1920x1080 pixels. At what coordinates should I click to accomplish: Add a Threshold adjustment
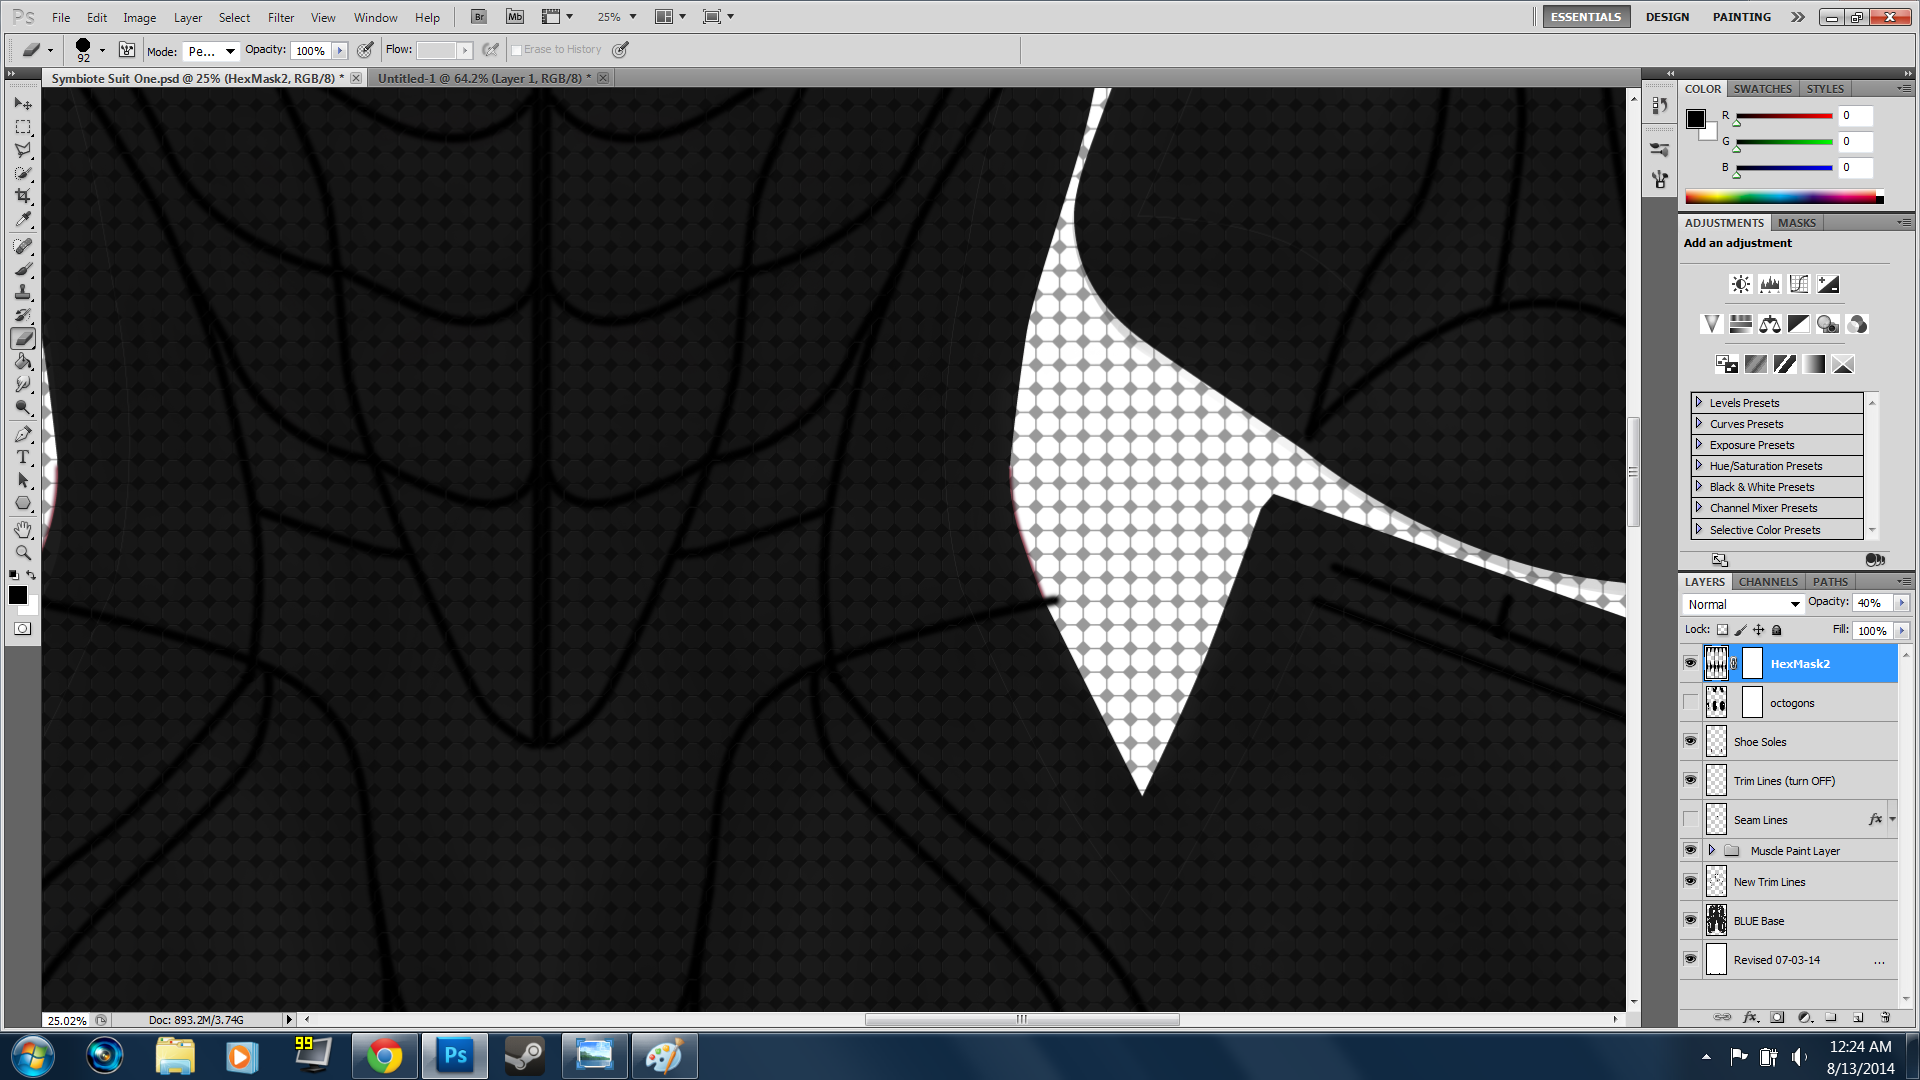pyautogui.click(x=1785, y=364)
